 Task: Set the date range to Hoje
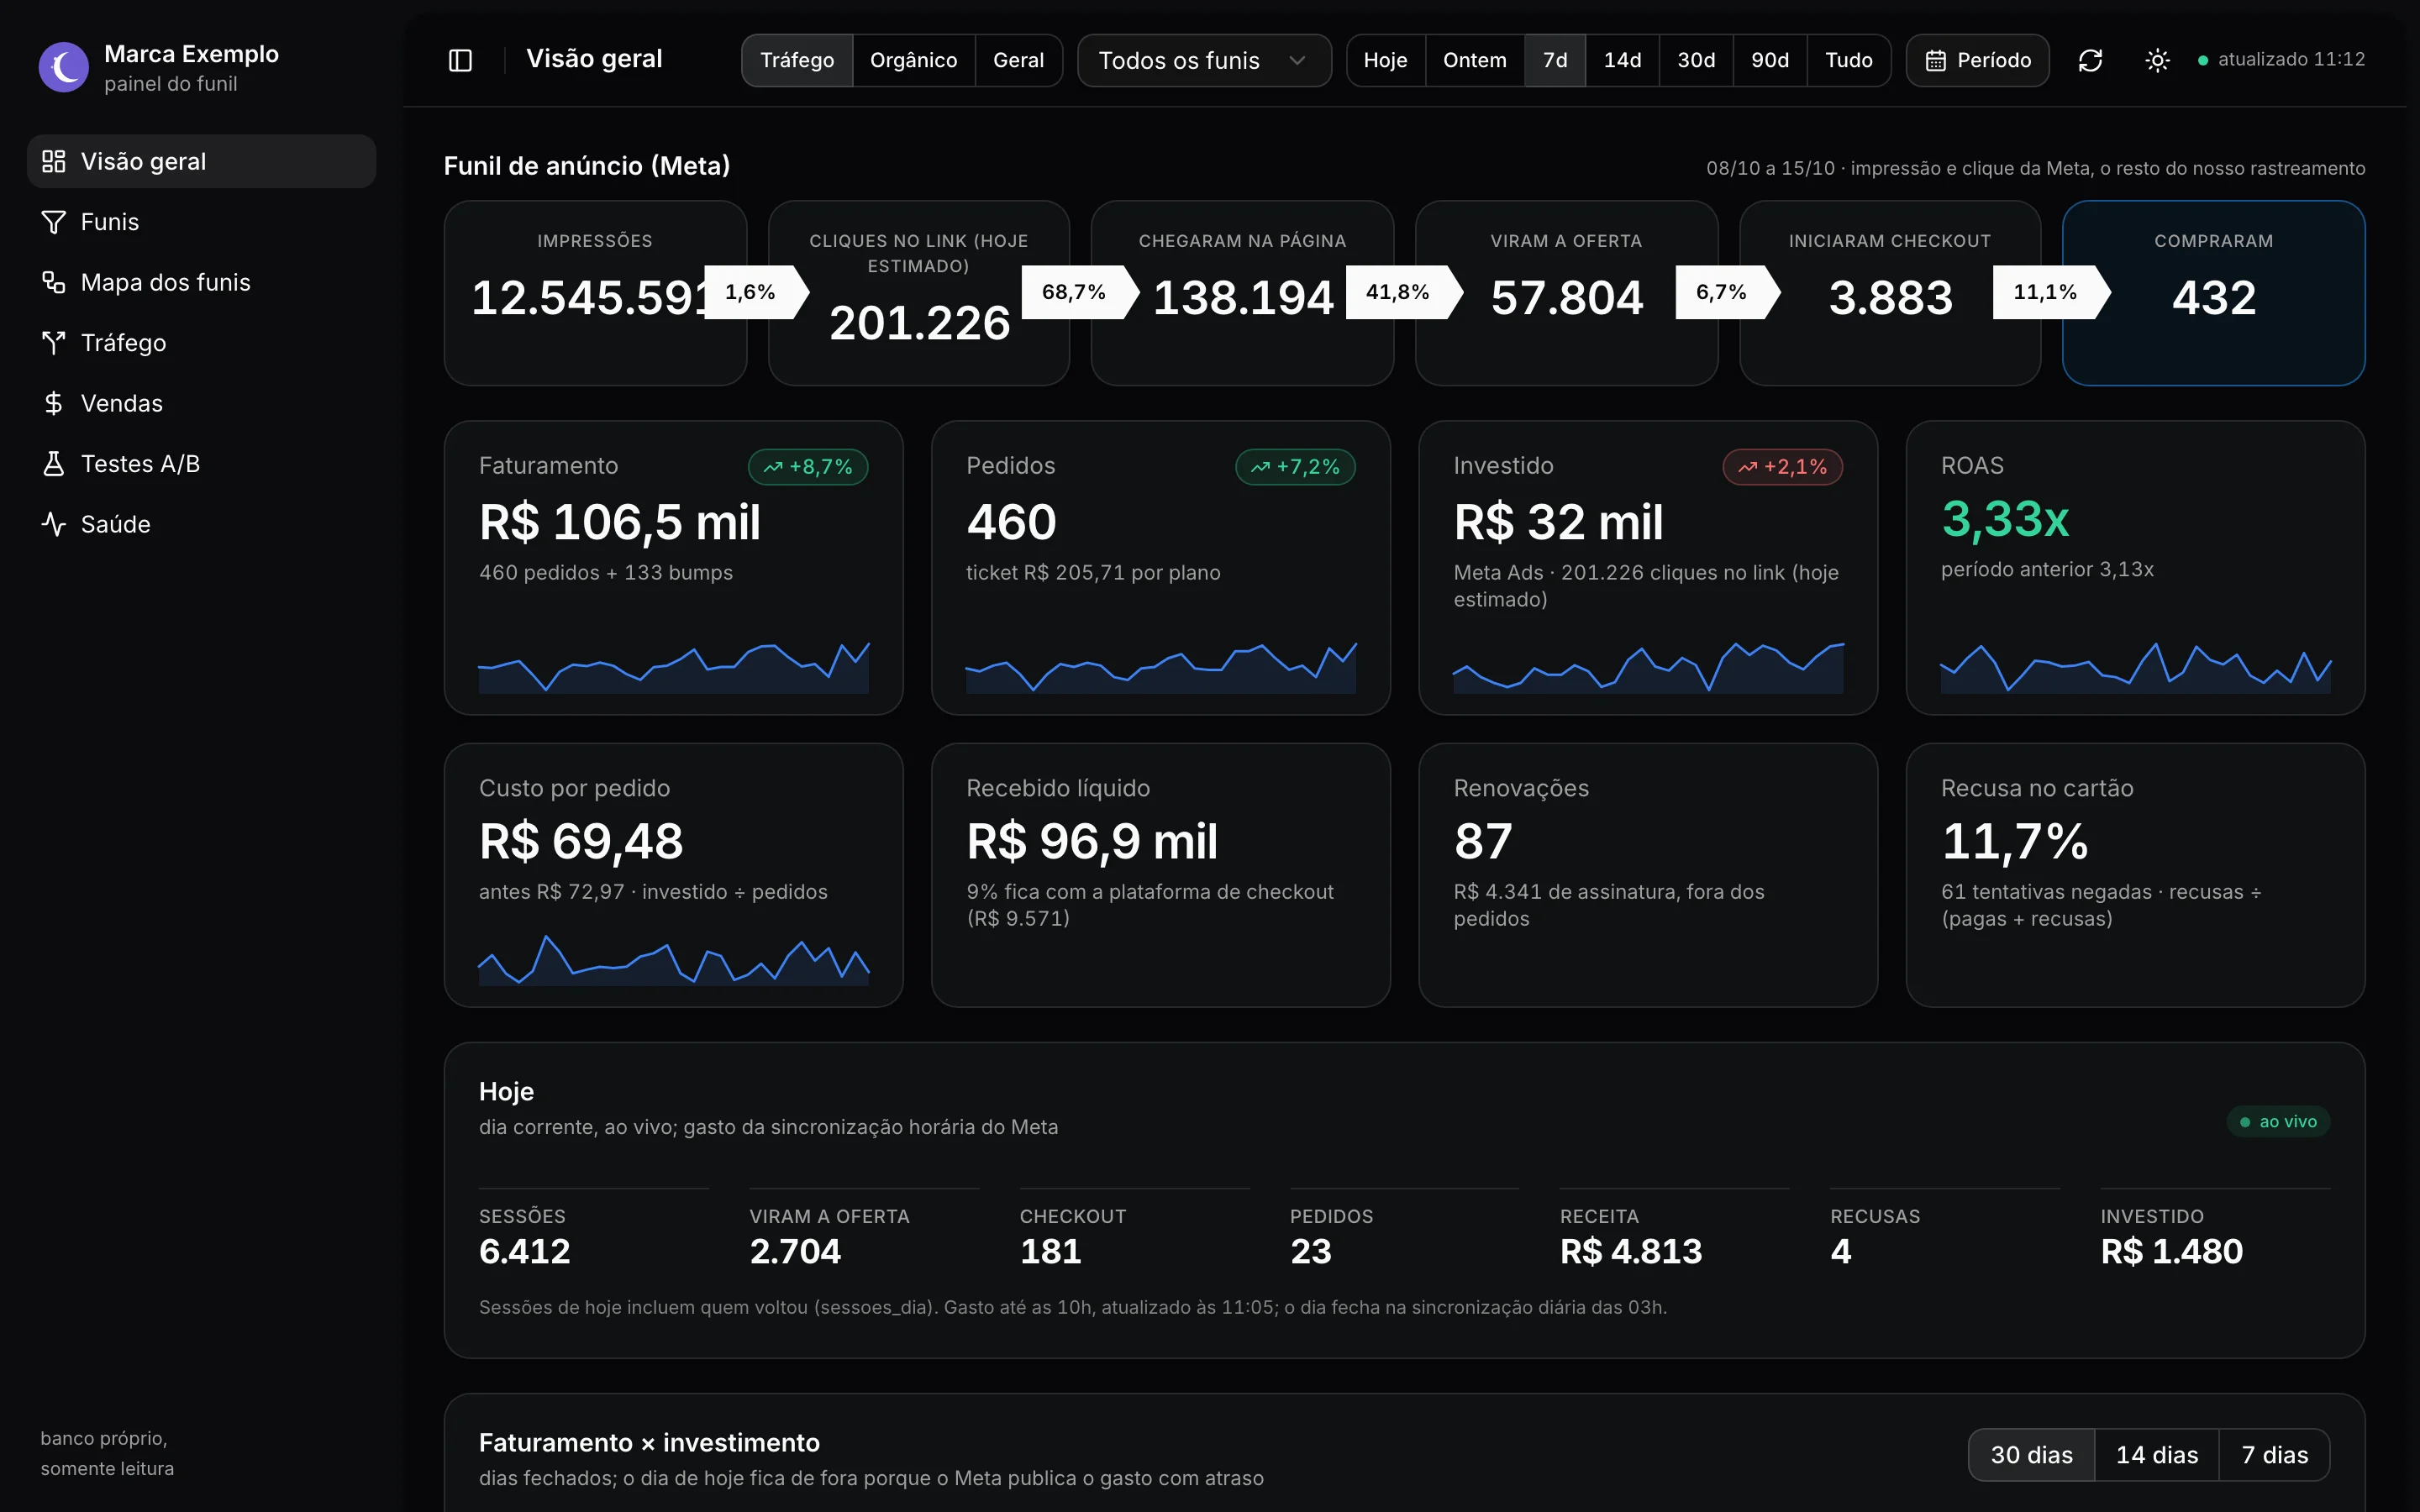[1385, 61]
